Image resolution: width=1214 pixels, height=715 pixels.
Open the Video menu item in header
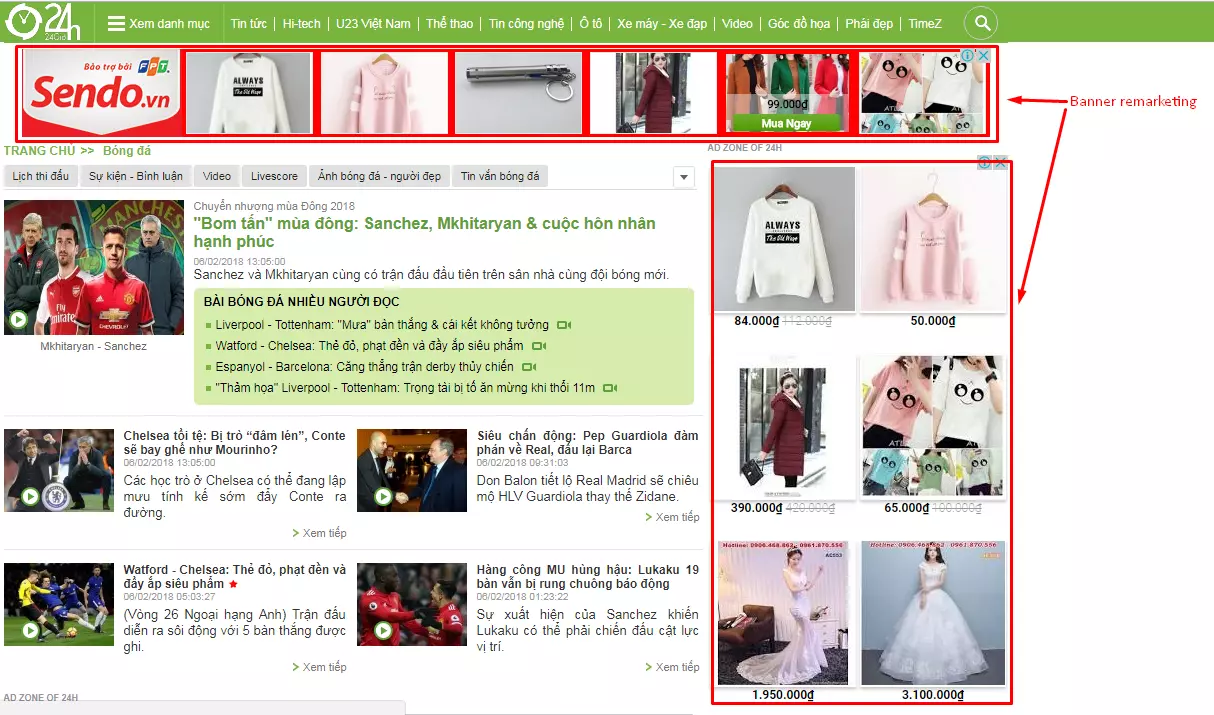point(737,23)
